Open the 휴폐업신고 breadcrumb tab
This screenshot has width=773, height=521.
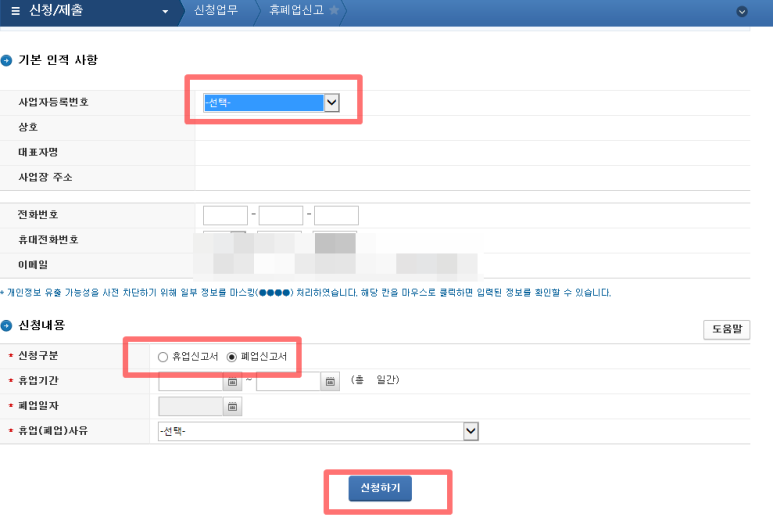[296, 10]
